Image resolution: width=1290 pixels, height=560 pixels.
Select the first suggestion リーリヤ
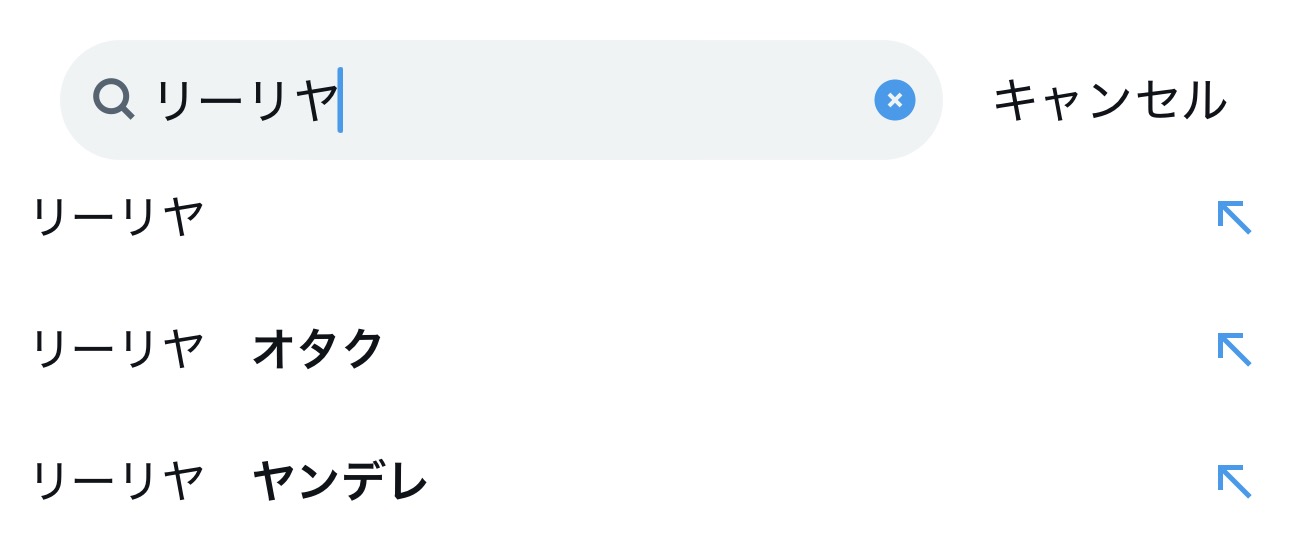pyautogui.click(x=118, y=217)
